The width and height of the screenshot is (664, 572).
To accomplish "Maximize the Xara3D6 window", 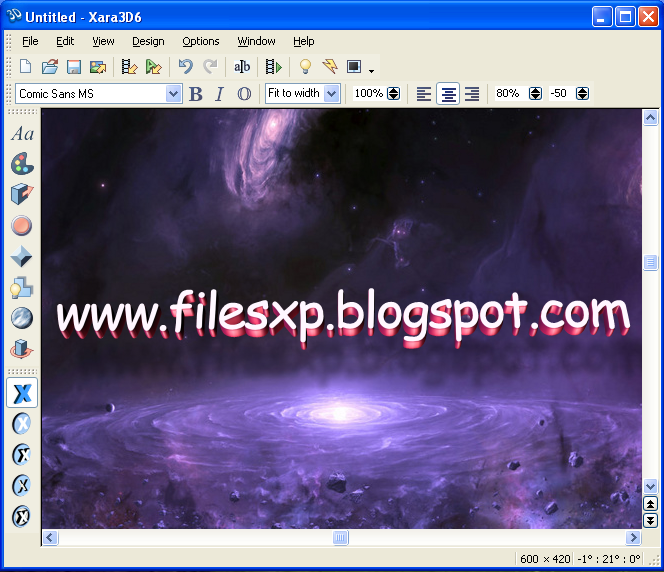I will pos(625,17).
